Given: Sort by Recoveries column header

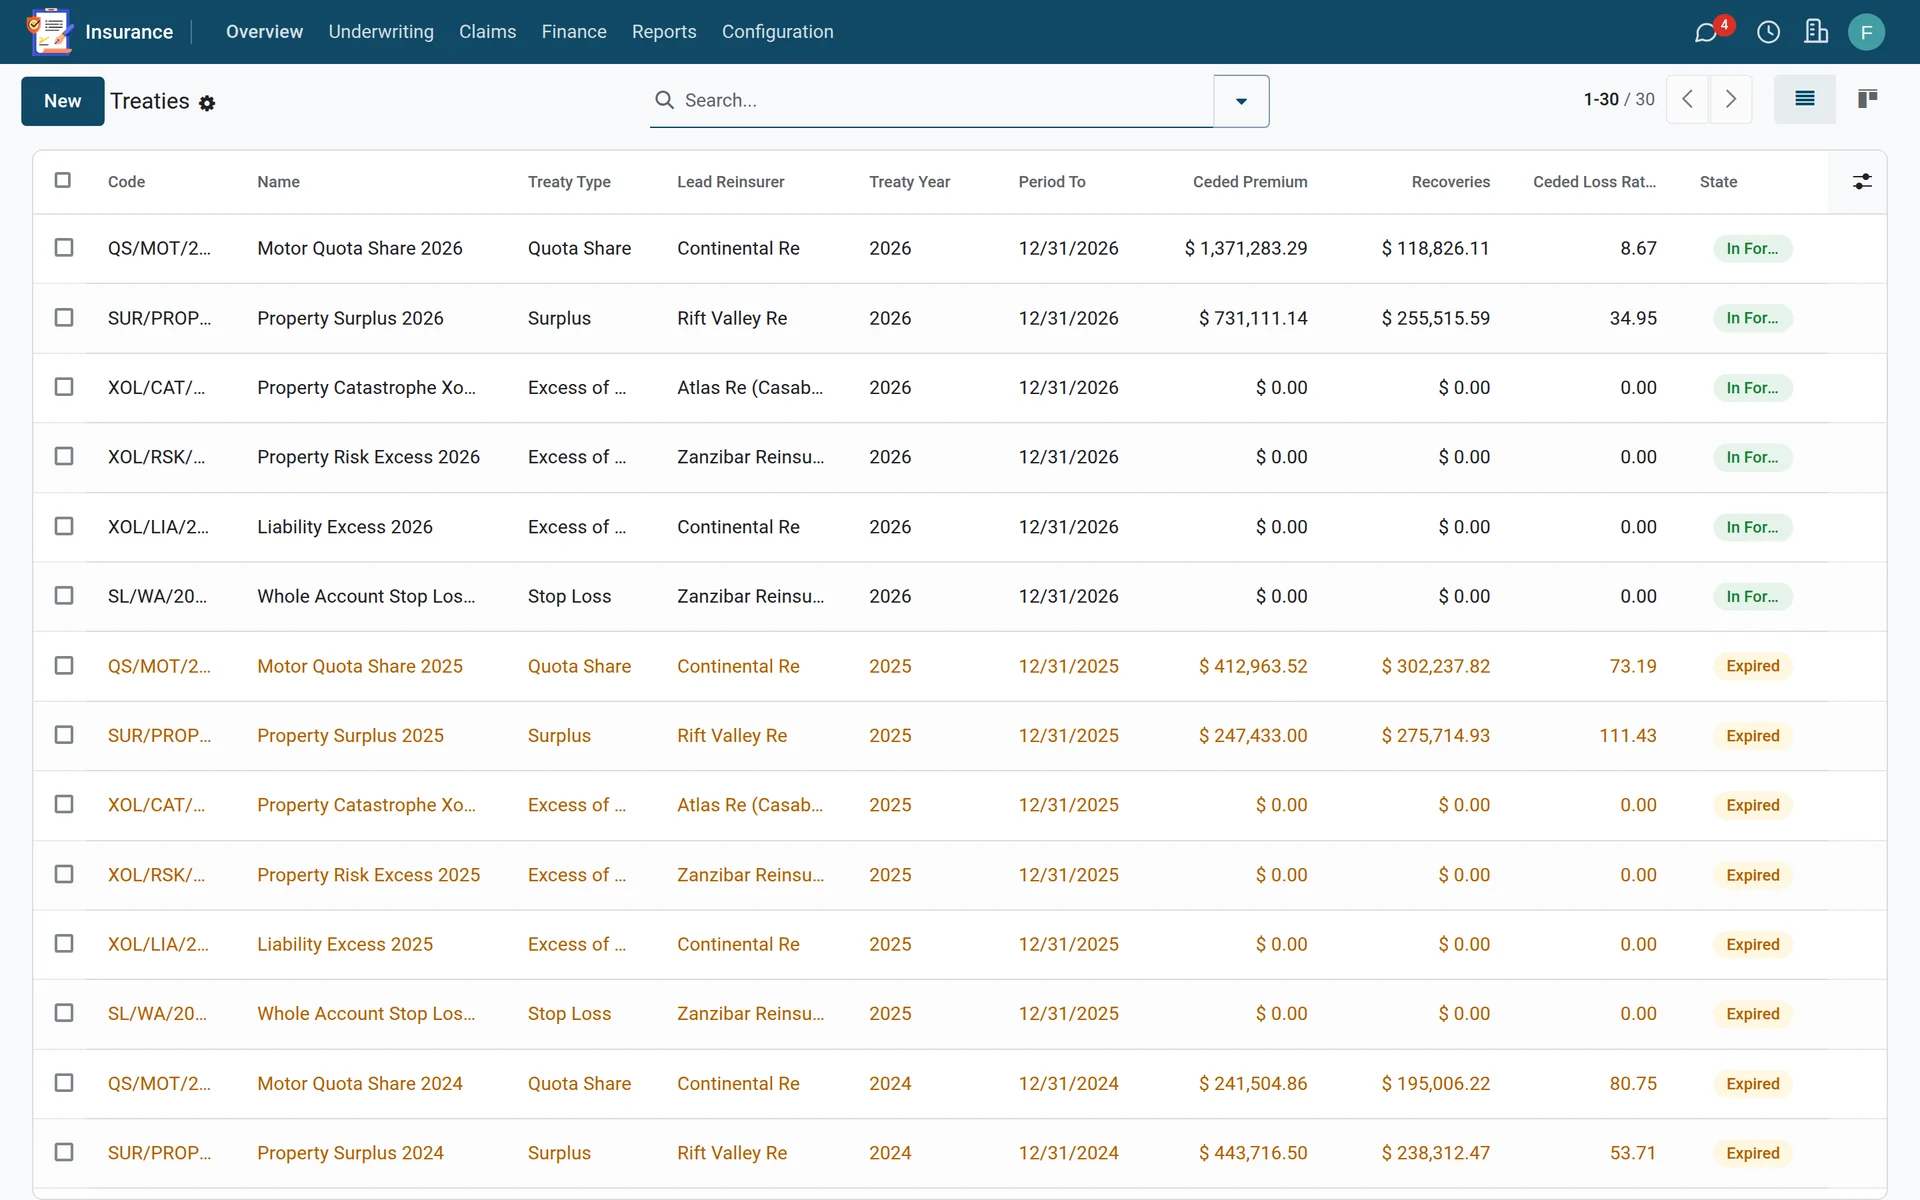Looking at the screenshot, I should point(1450,182).
